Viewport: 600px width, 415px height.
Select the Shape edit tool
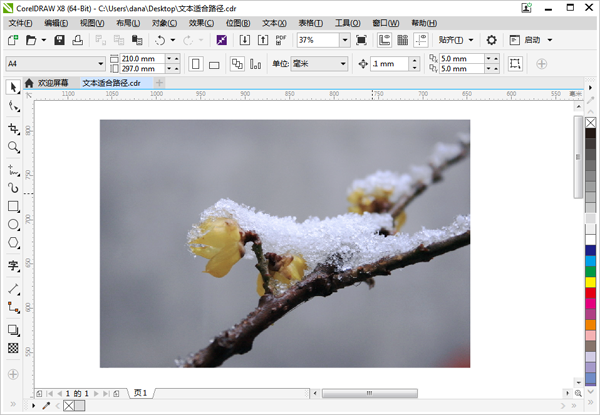tap(14, 106)
